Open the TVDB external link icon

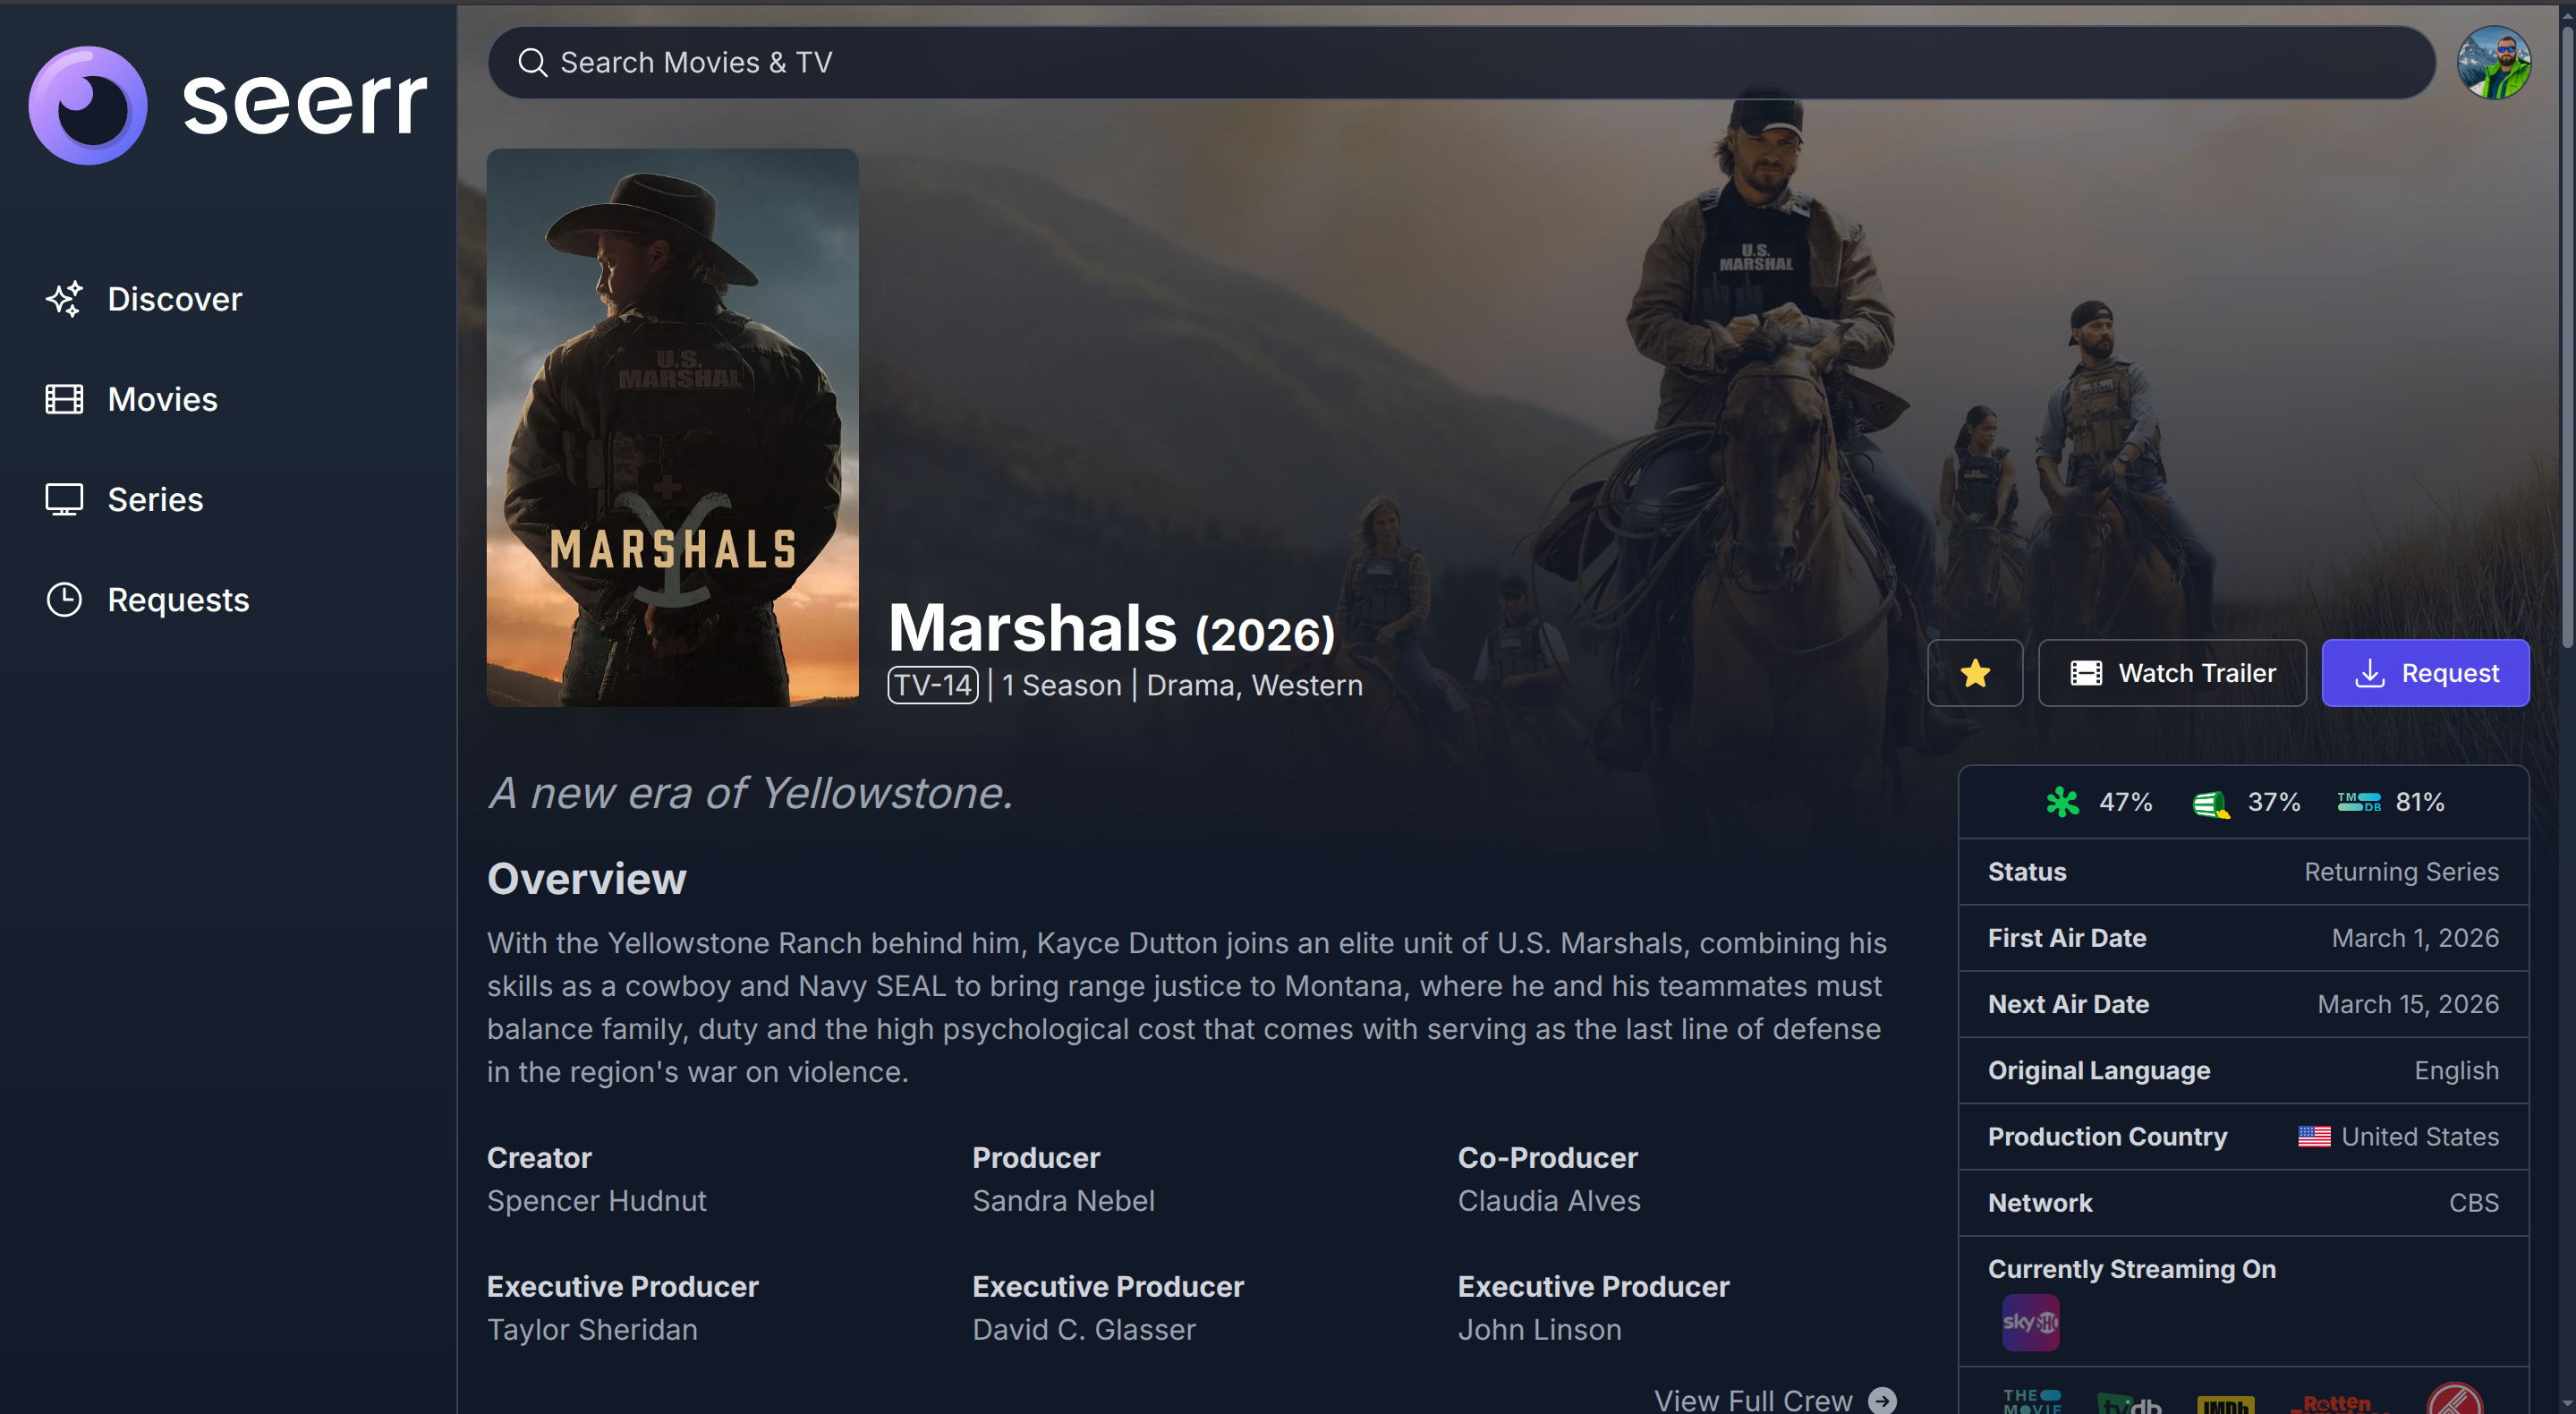tap(2128, 1403)
